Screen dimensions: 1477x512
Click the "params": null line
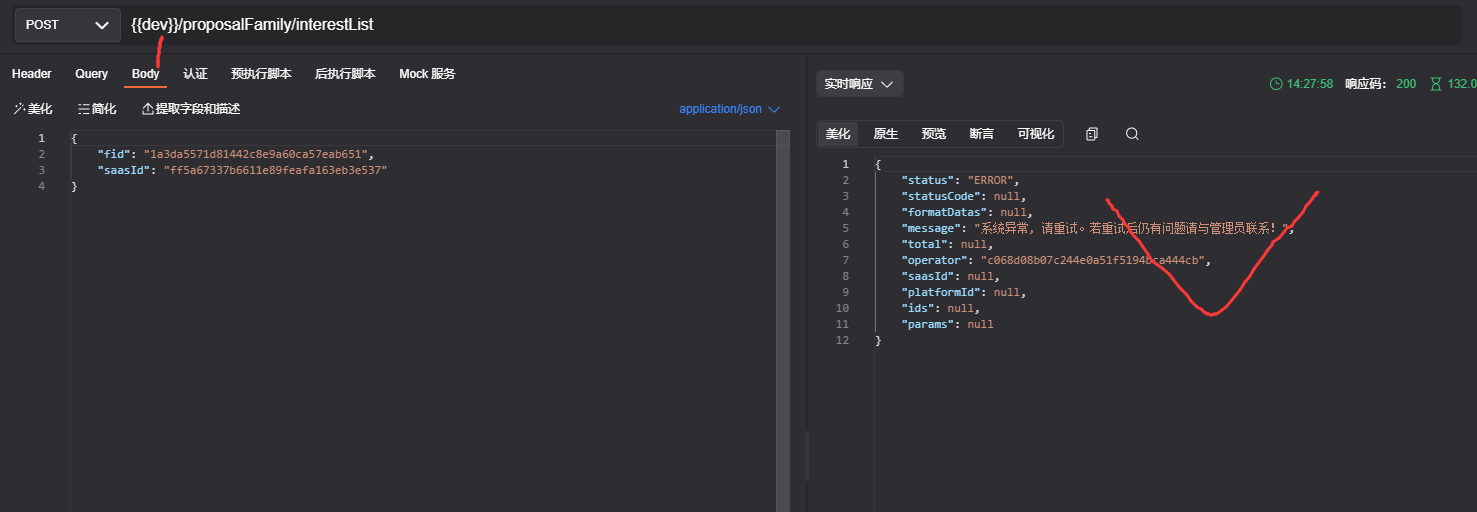(x=947, y=324)
